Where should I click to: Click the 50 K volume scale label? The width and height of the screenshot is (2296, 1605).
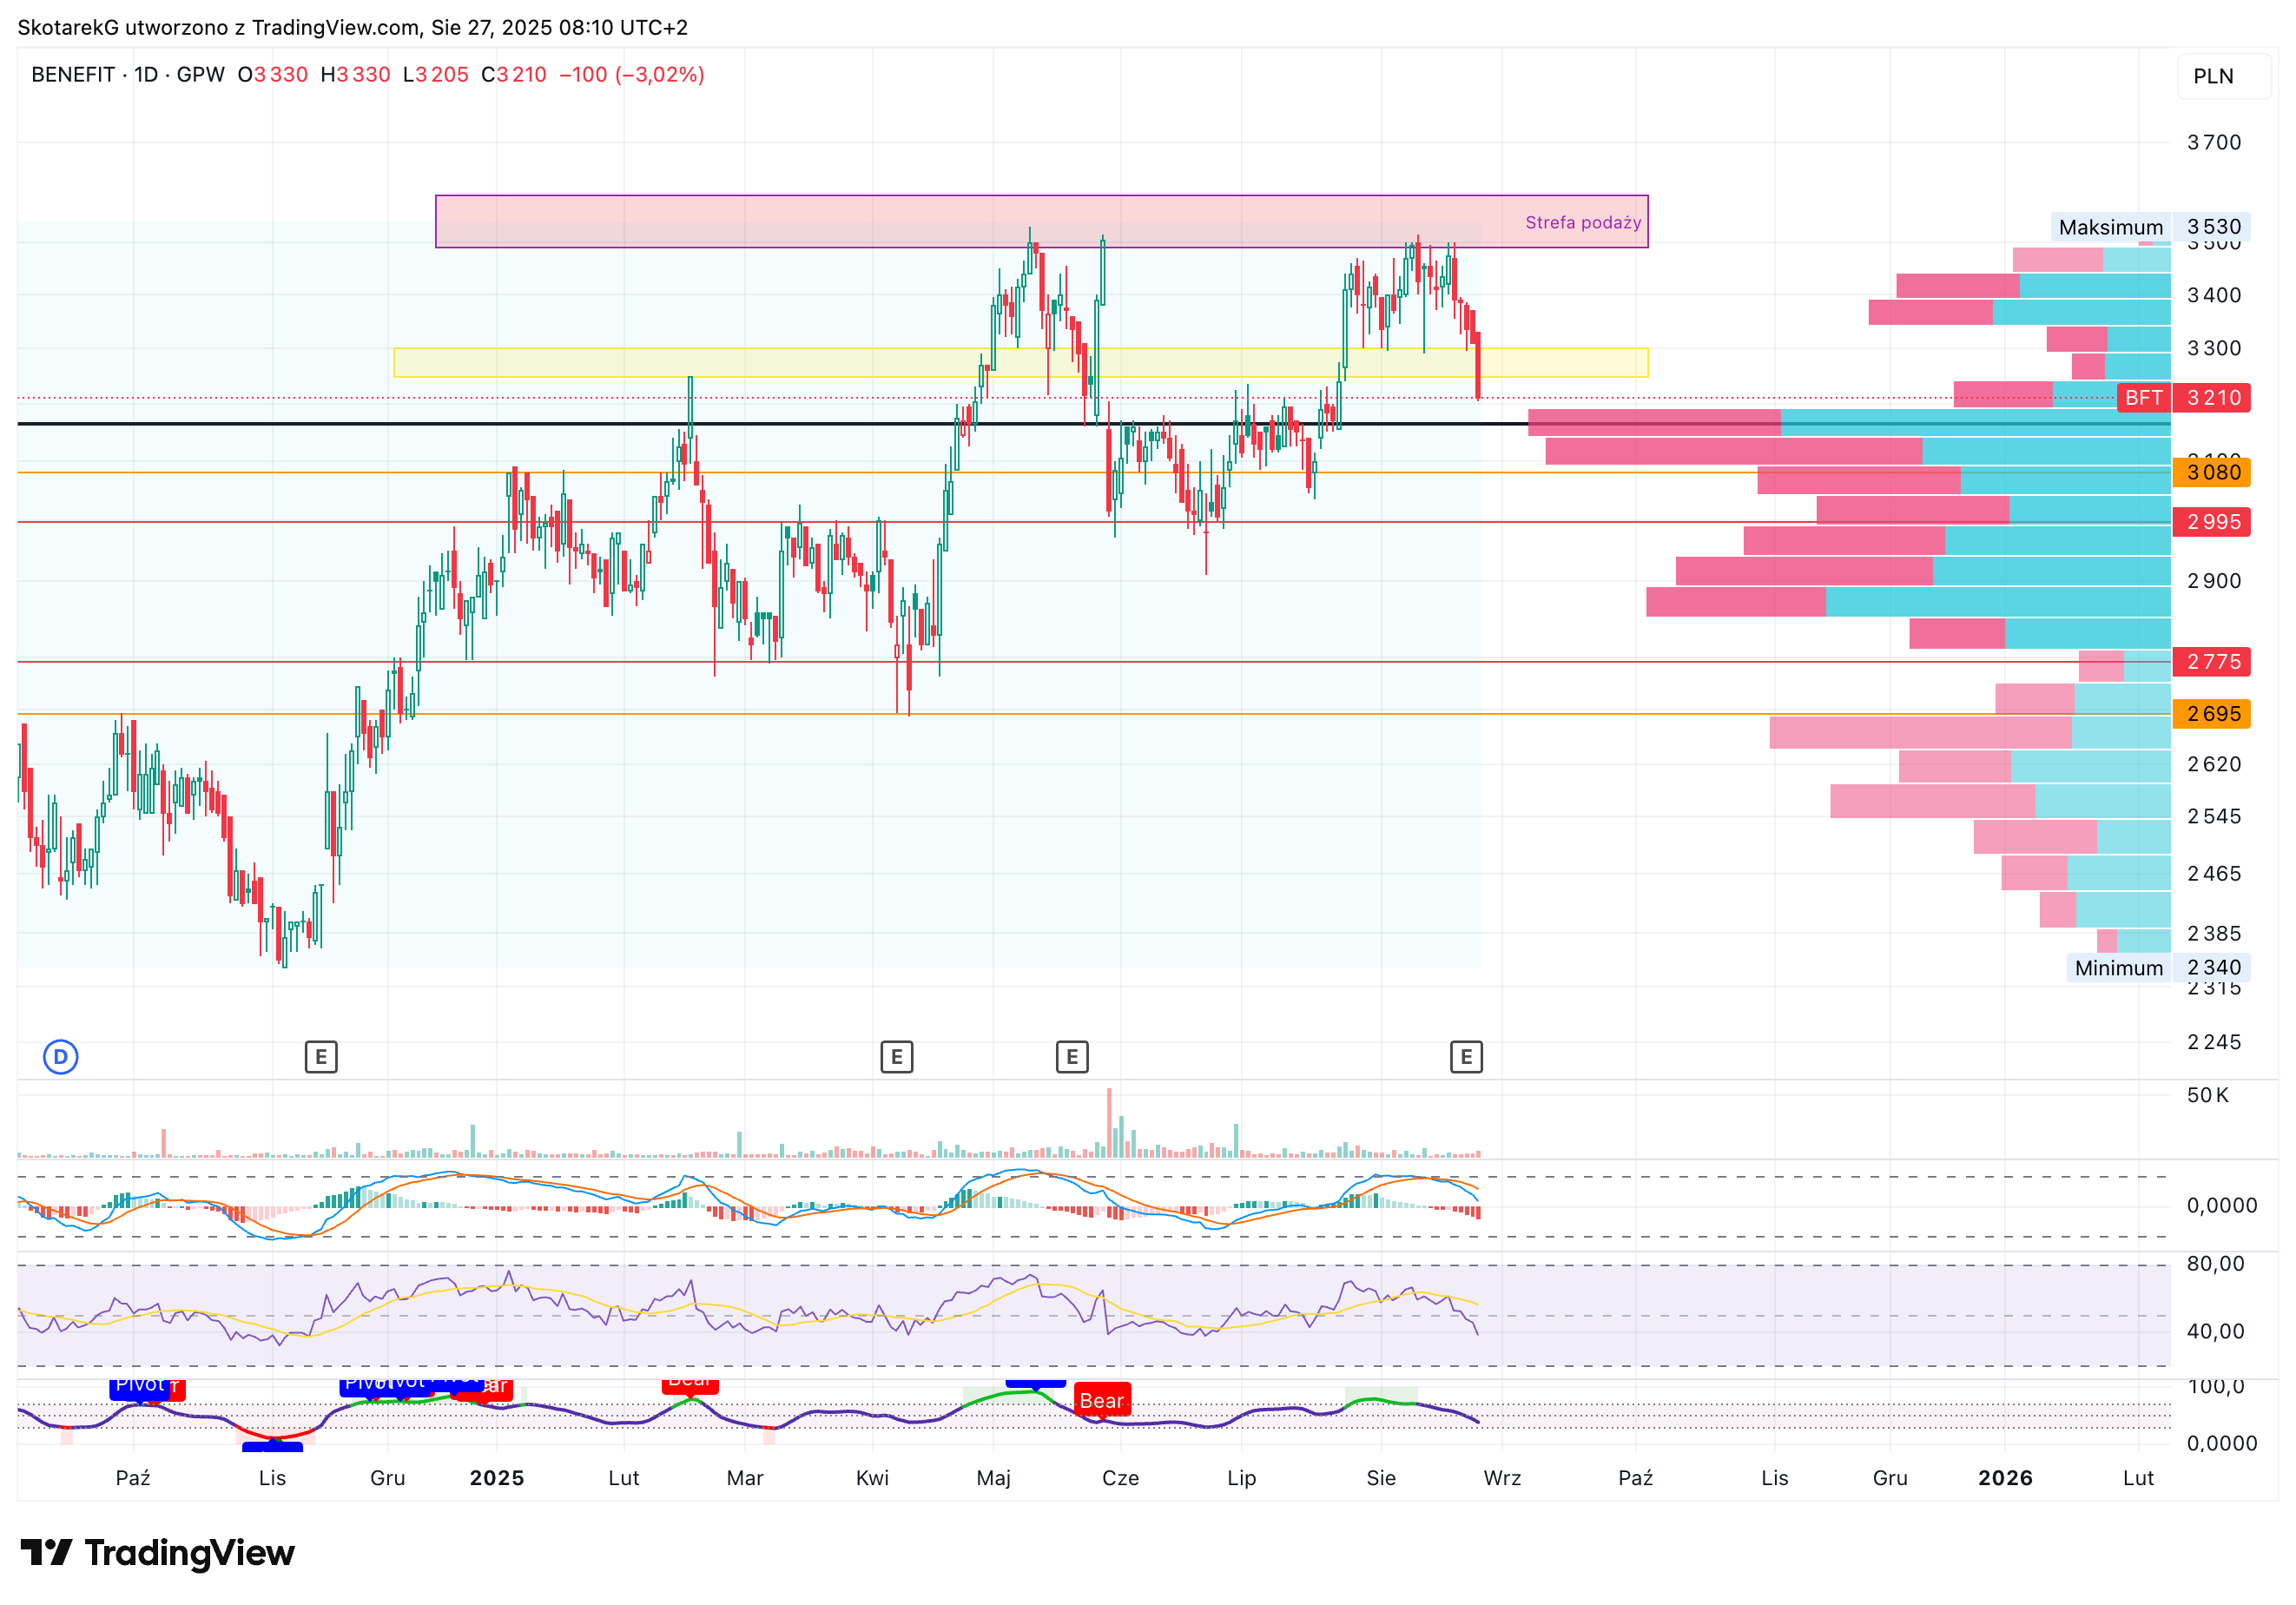(x=2207, y=1095)
